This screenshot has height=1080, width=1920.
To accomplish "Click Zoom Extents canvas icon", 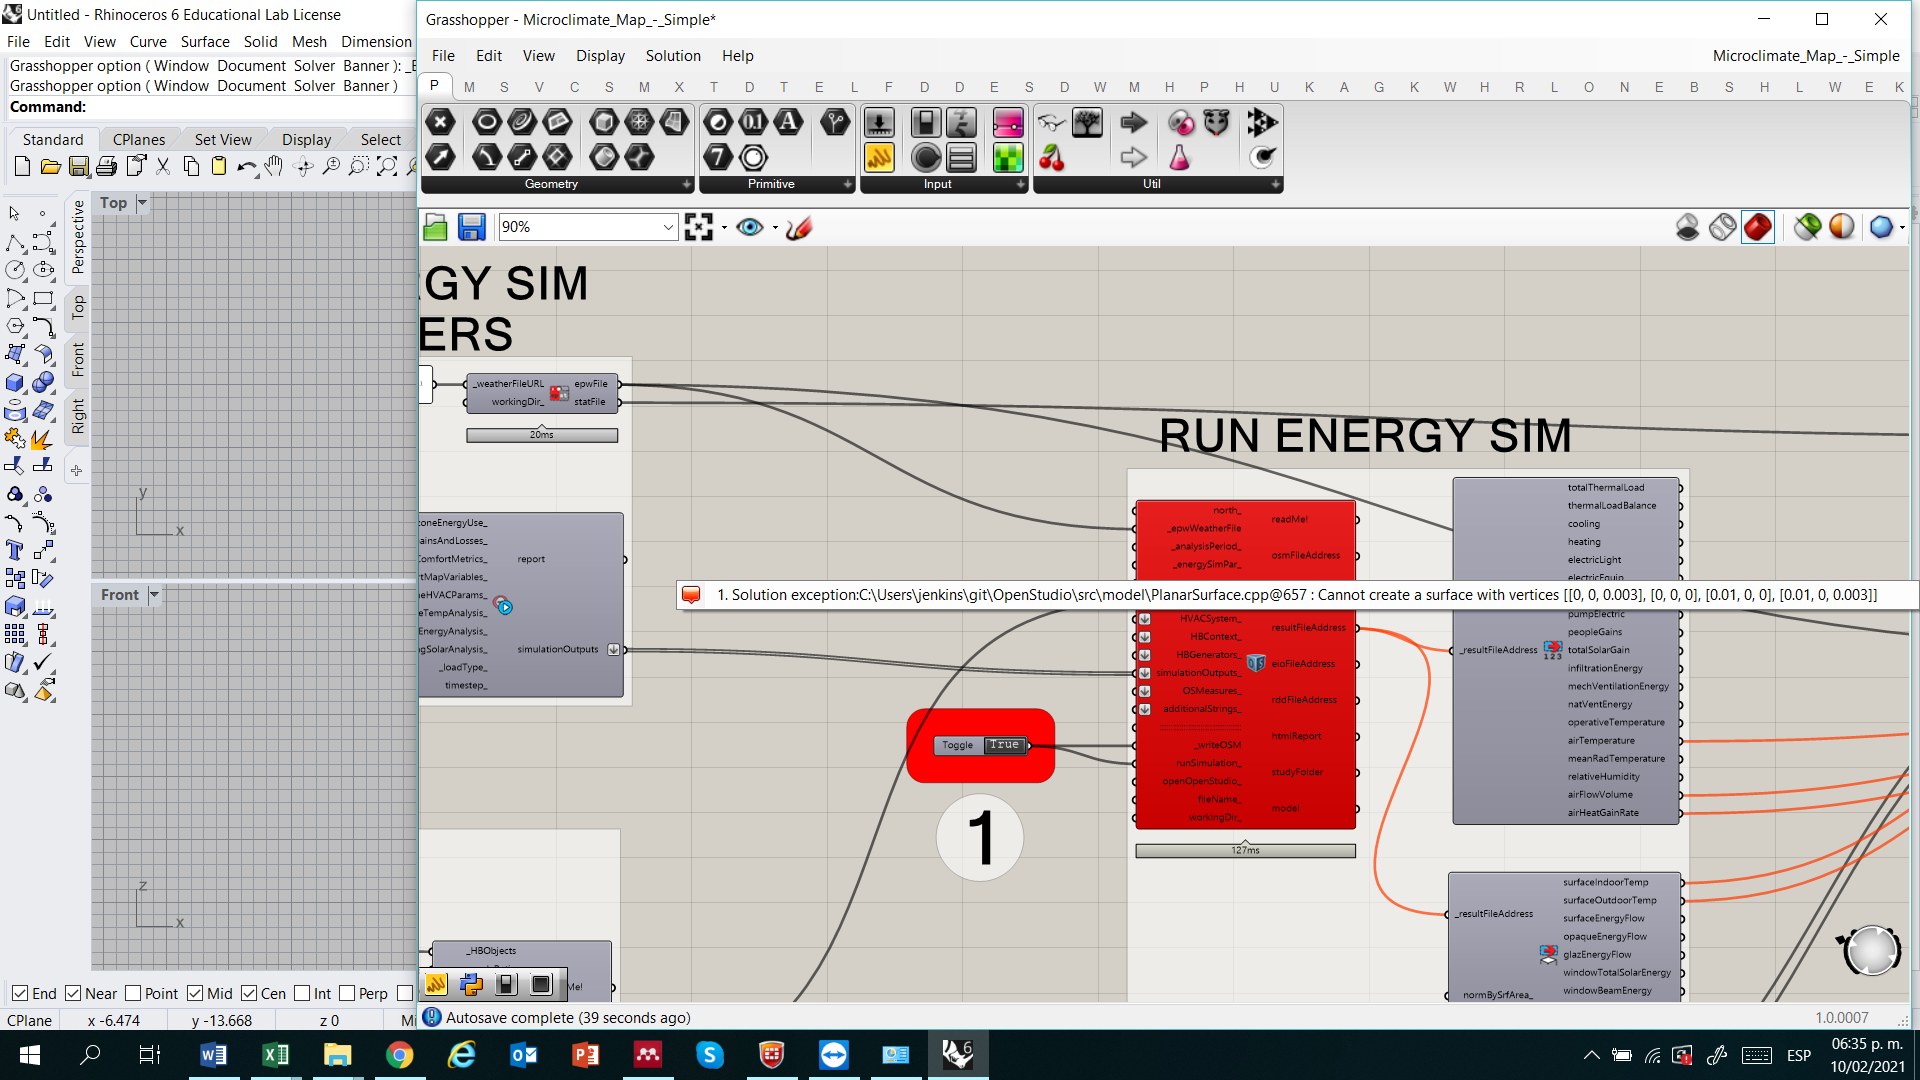I will [x=698, y=228].
